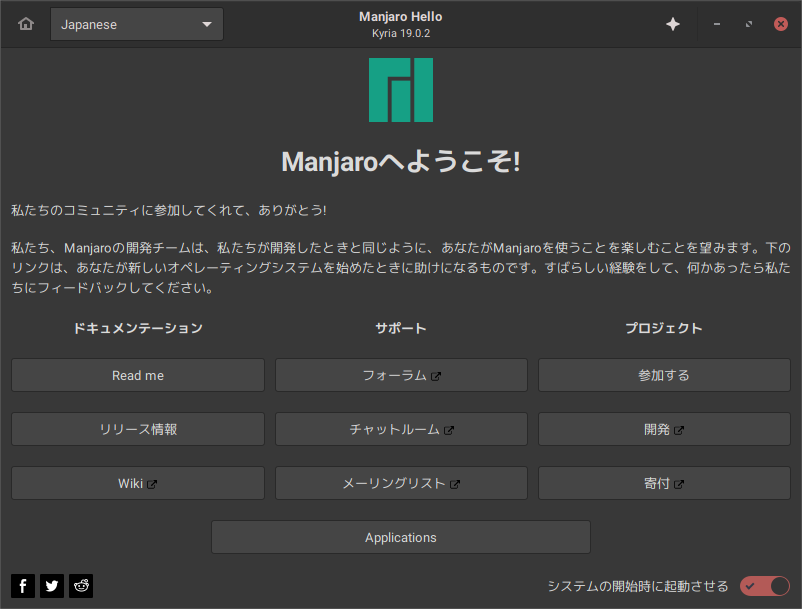The height and width of the screenshot is (609, 802).
Task: Click the Kyria 19.0.2 version subtitle
Action: click(x=401, y=33)
